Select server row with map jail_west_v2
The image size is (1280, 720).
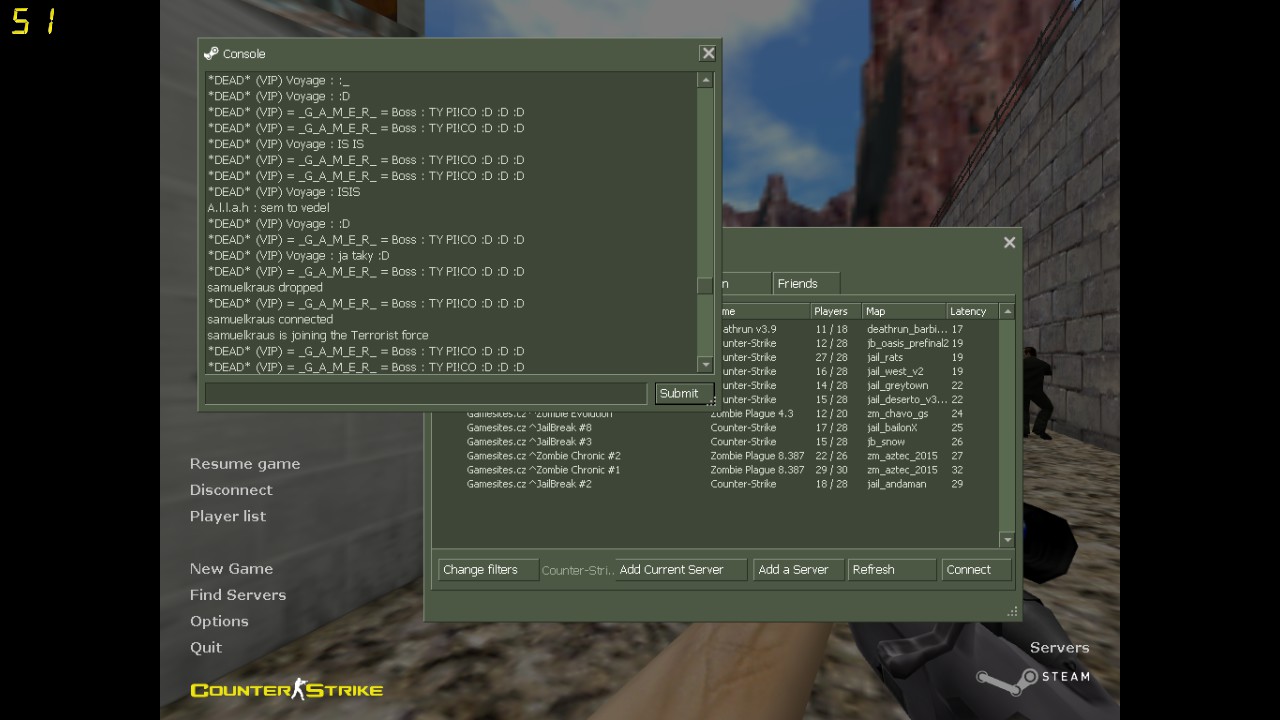(x=860, y=371)
